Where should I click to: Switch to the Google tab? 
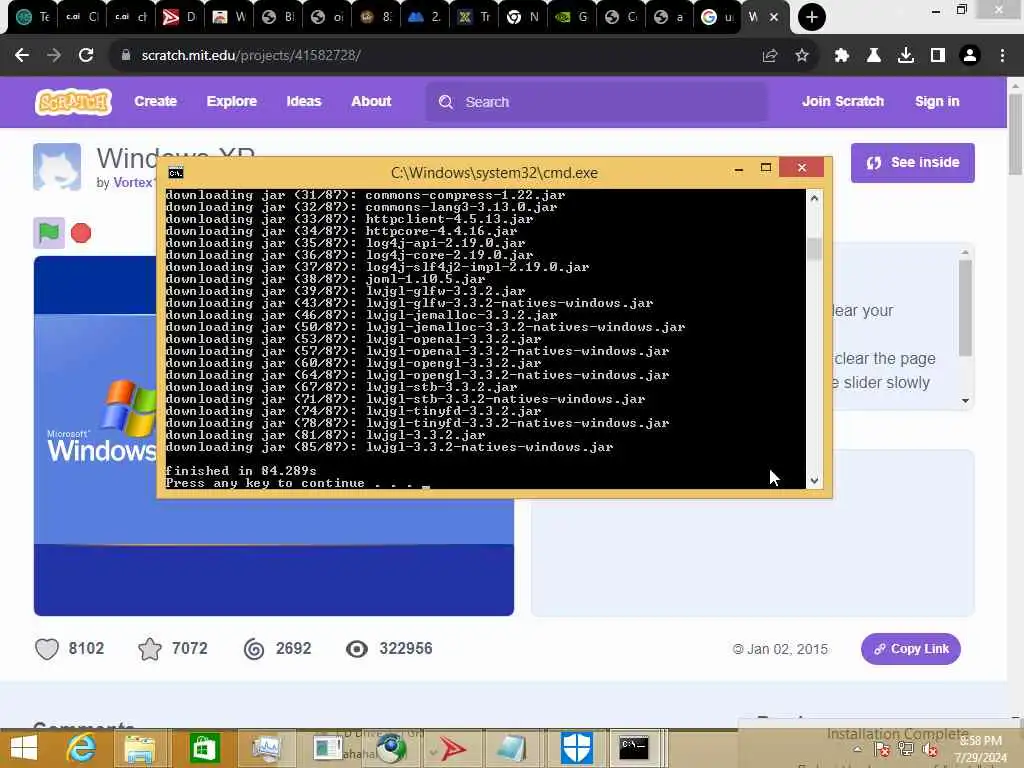click(x=716, y=17)
